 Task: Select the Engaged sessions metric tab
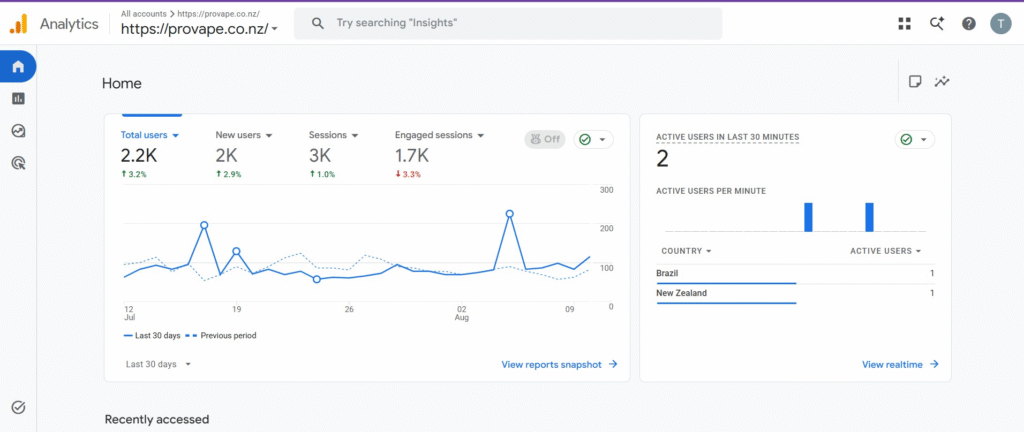pyautogui.click(x=440, y=135)
